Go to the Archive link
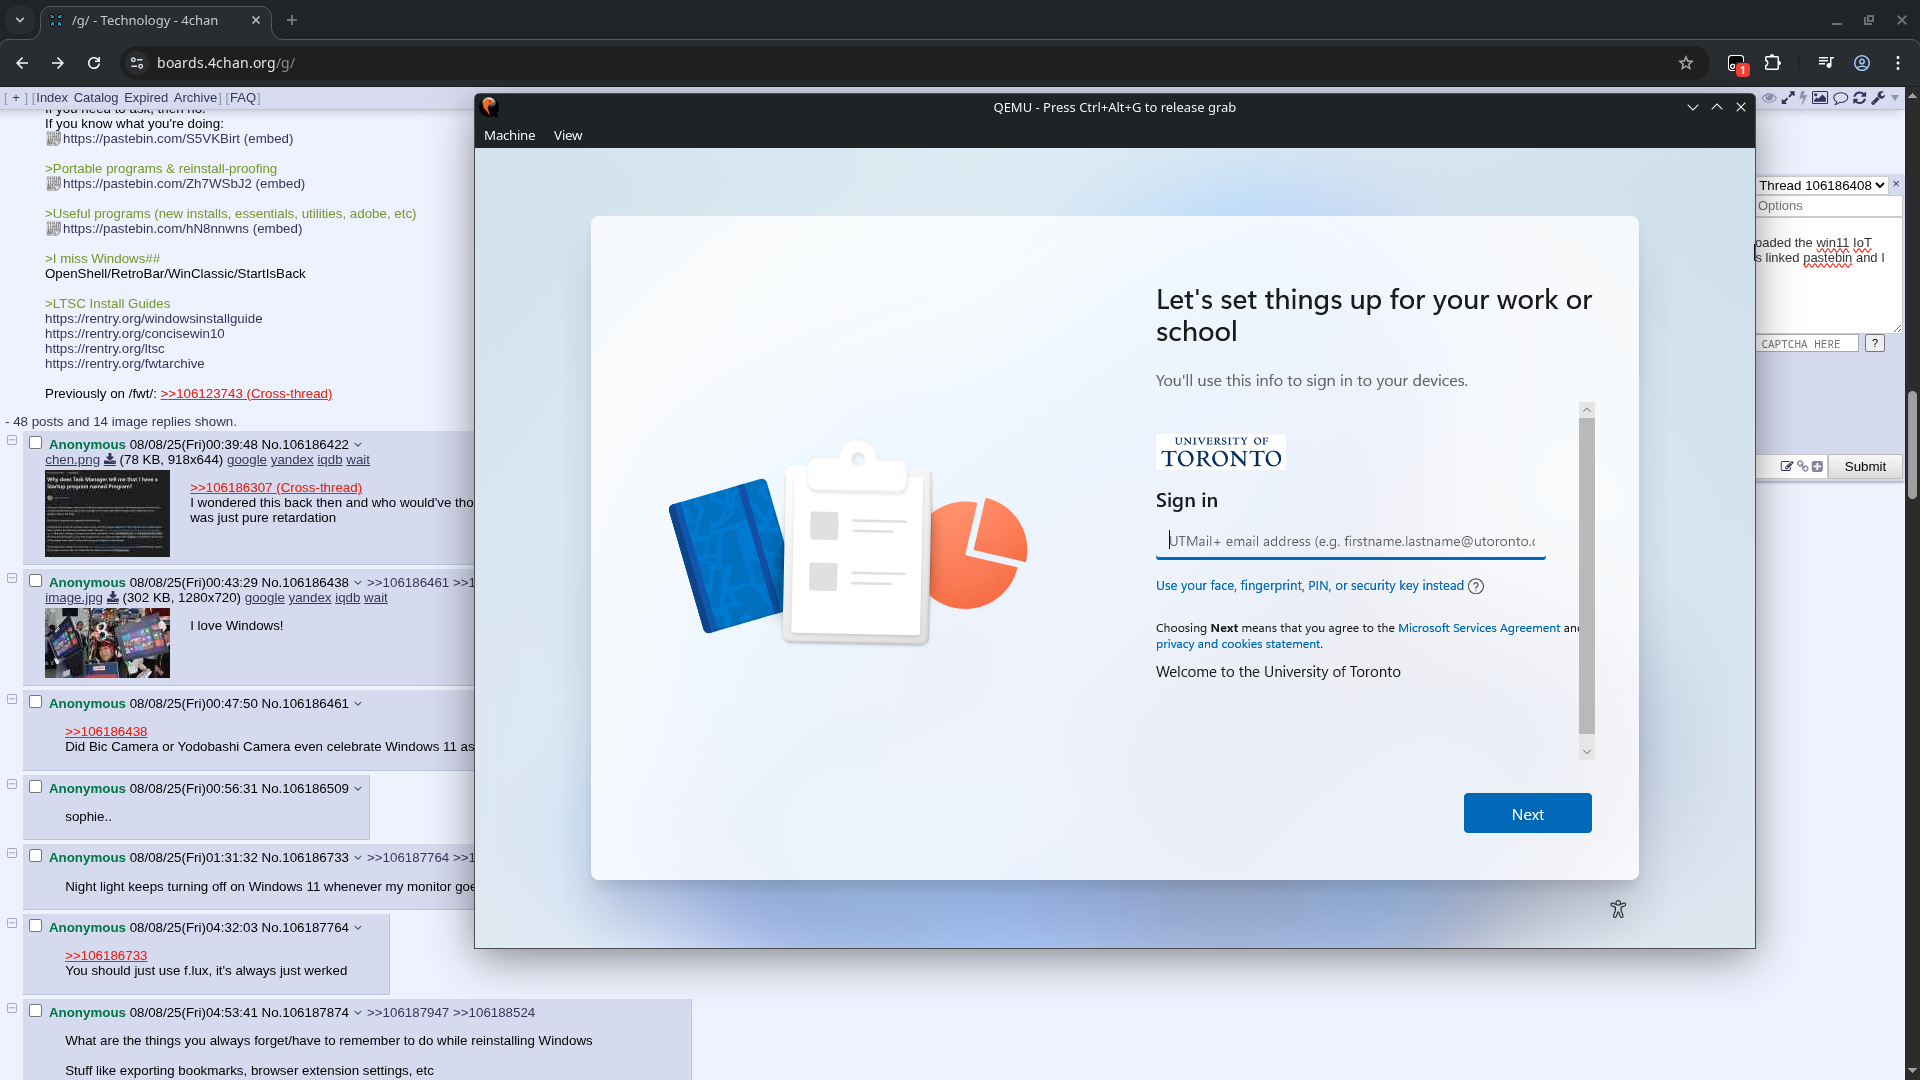This screenshot has width=1920, height=1080. [x=195, y=98]
